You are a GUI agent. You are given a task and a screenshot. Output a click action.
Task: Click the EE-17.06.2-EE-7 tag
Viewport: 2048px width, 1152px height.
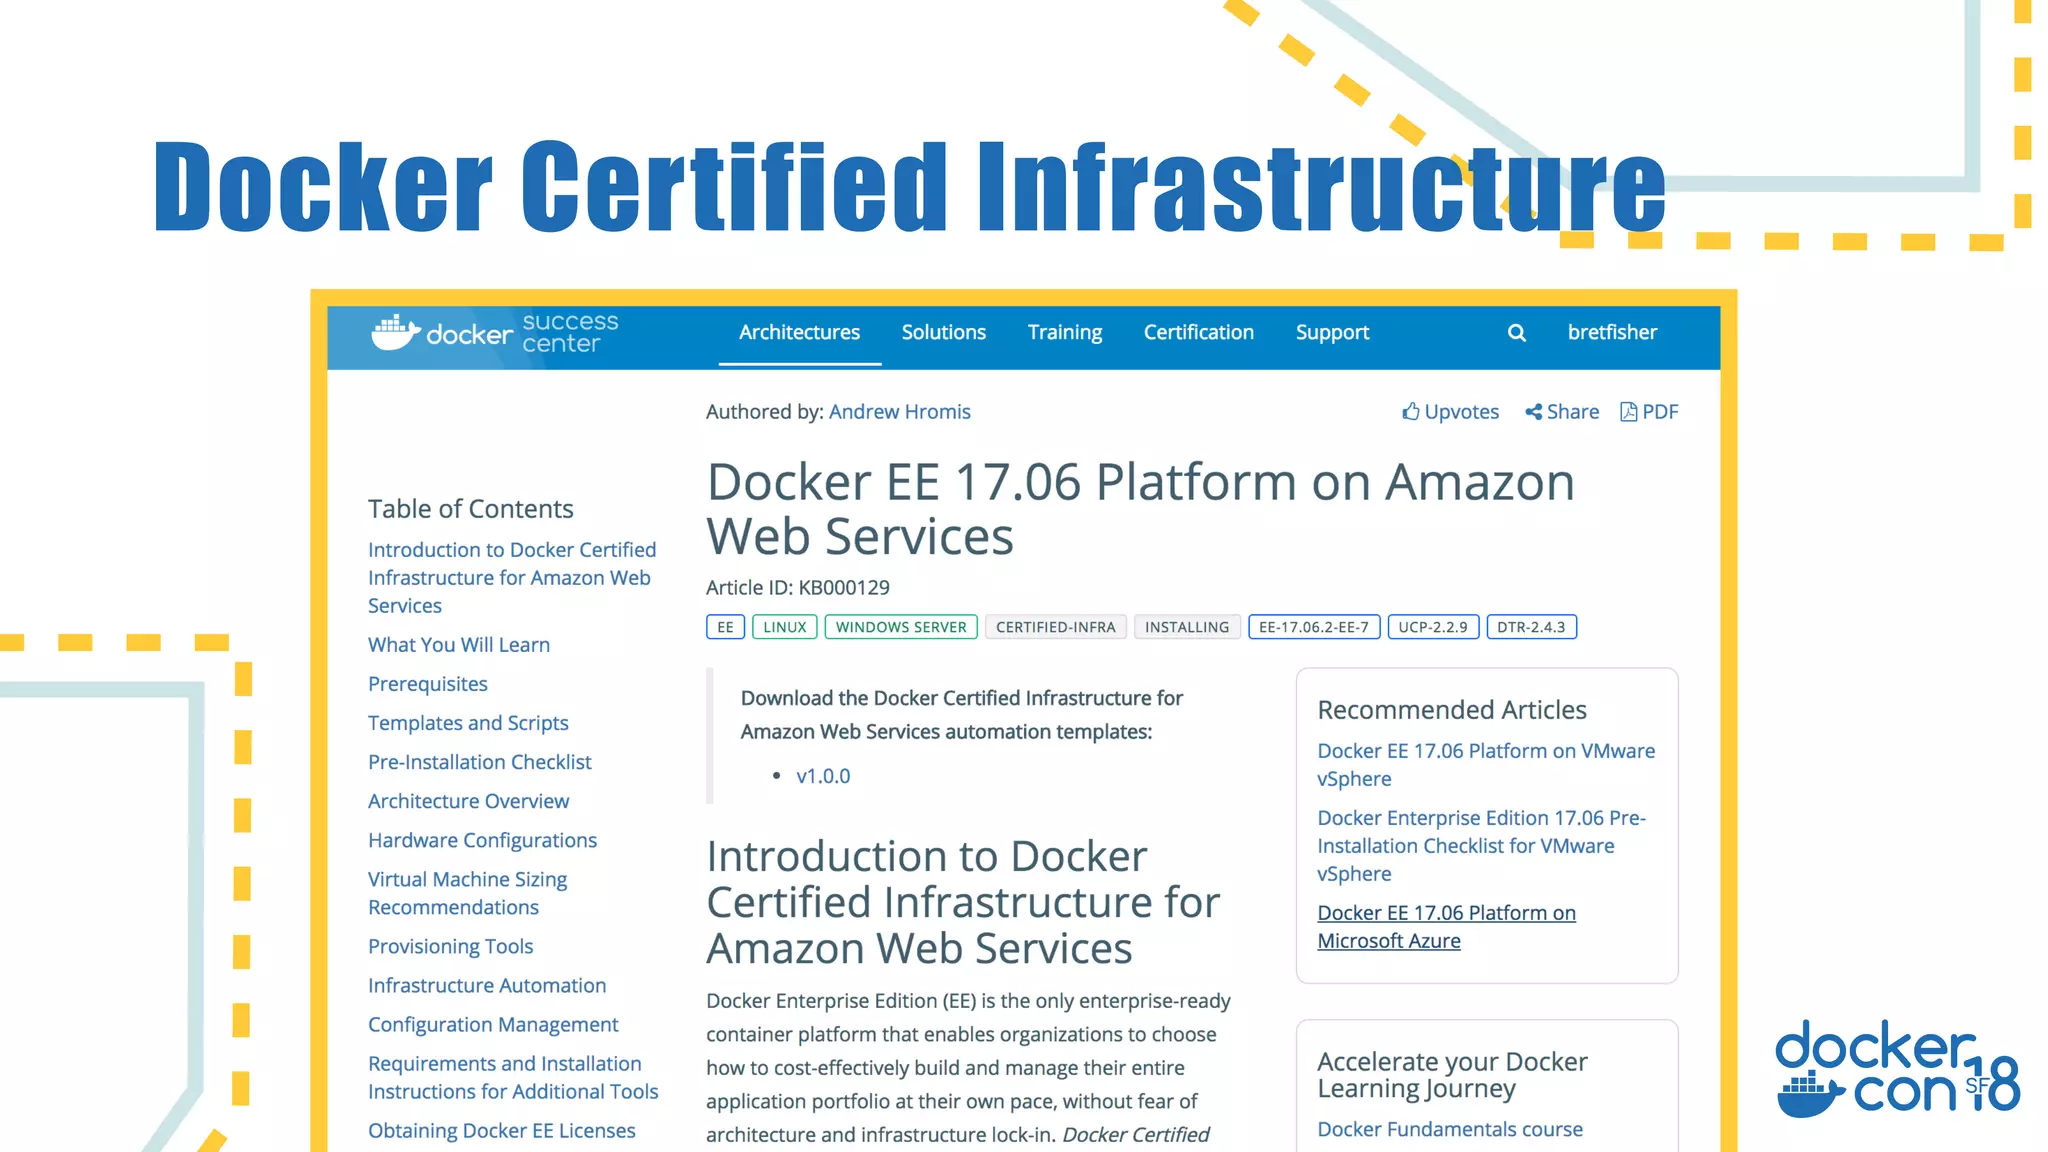(x=1314, y=627)
